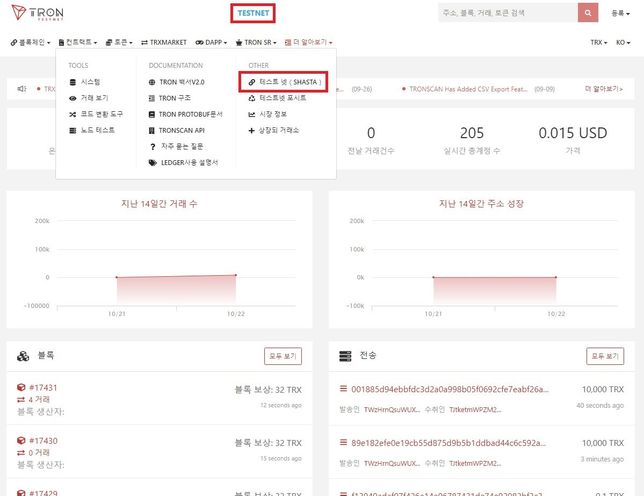Open the 시스템 database menu entry

(x=85, y=82)
